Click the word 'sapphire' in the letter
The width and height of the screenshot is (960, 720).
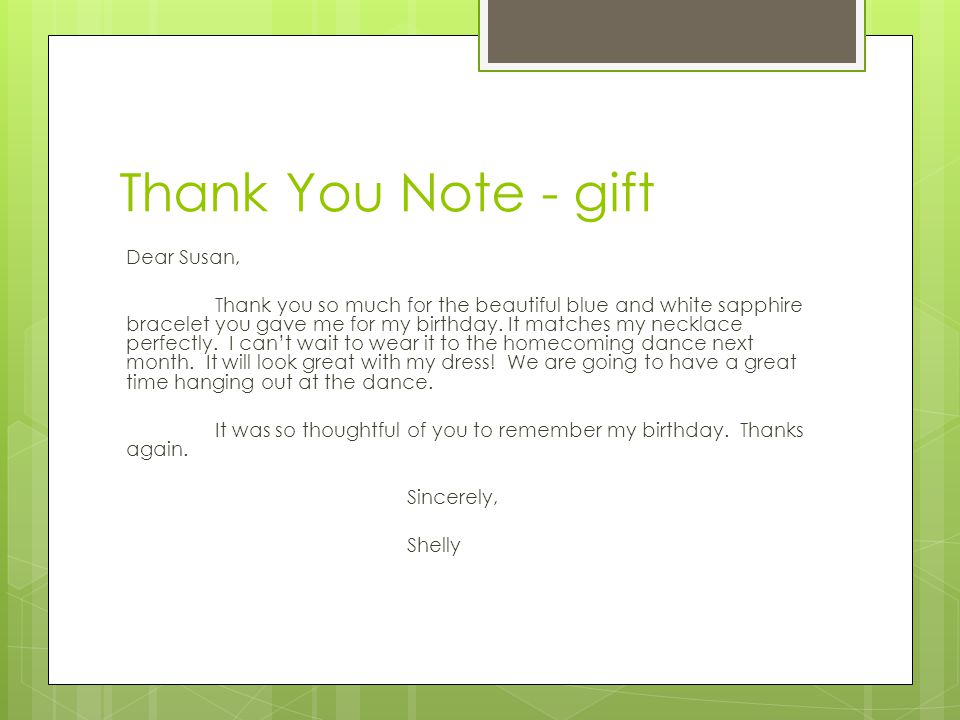click(x=760, y=306)
